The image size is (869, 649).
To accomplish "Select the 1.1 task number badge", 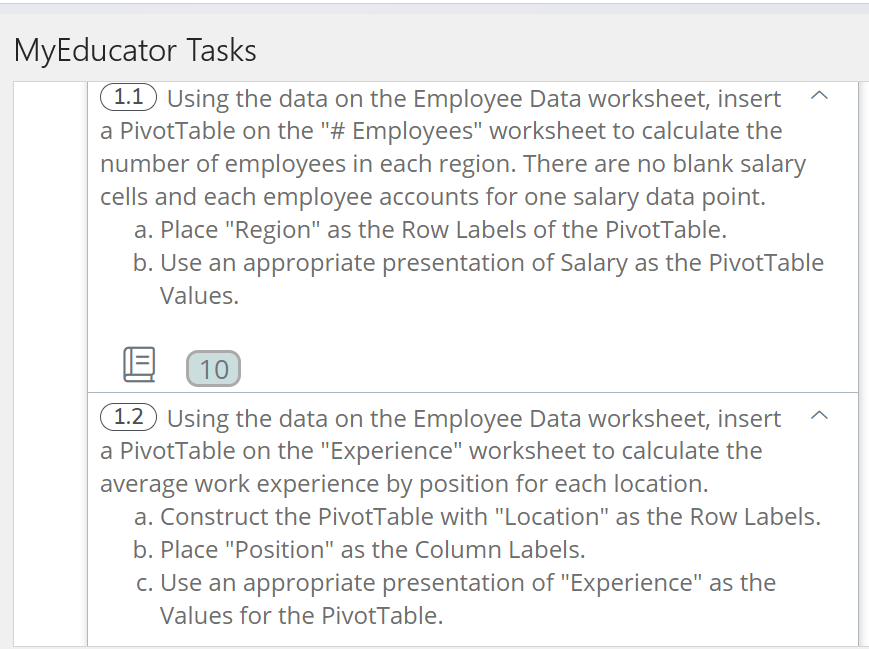I will pos(129,97).
